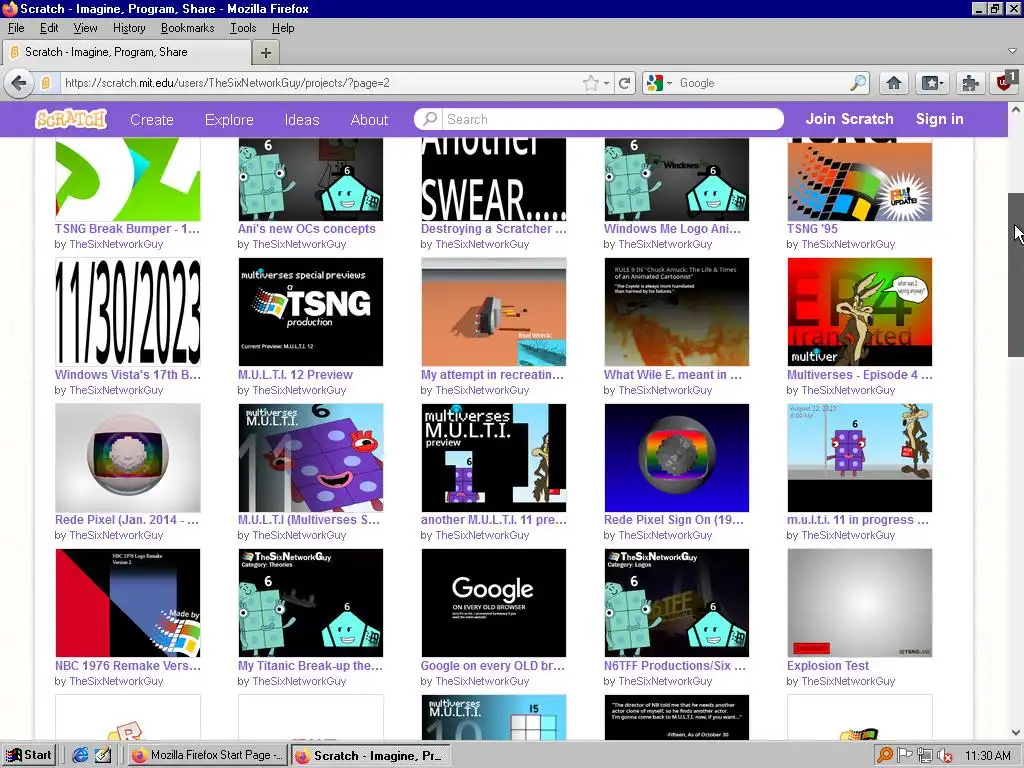Screen dimensions: 1024x768
Task: Open Ani's new OCs concepts link
Action: click(306, 229)
